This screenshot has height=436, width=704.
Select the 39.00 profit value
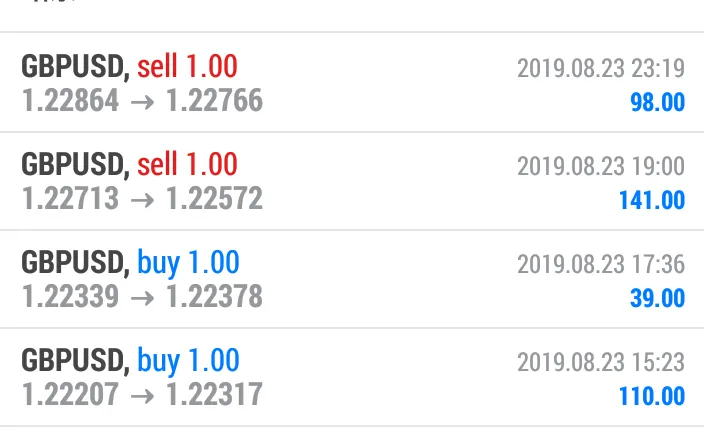click(657, 298)
